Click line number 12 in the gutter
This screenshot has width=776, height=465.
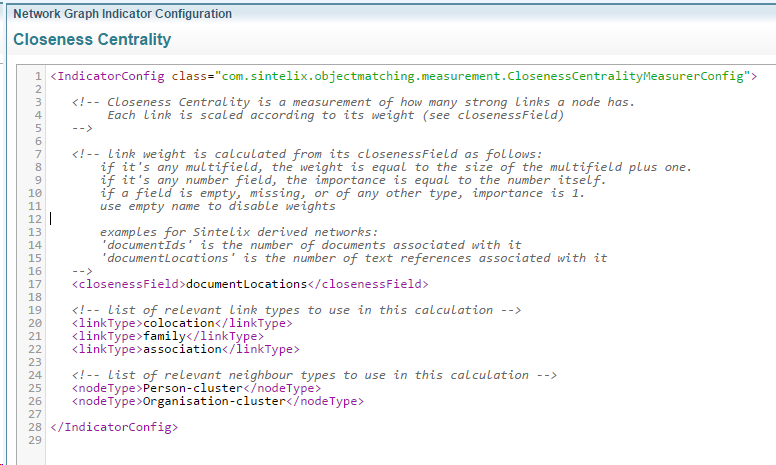tap(34, 219)
